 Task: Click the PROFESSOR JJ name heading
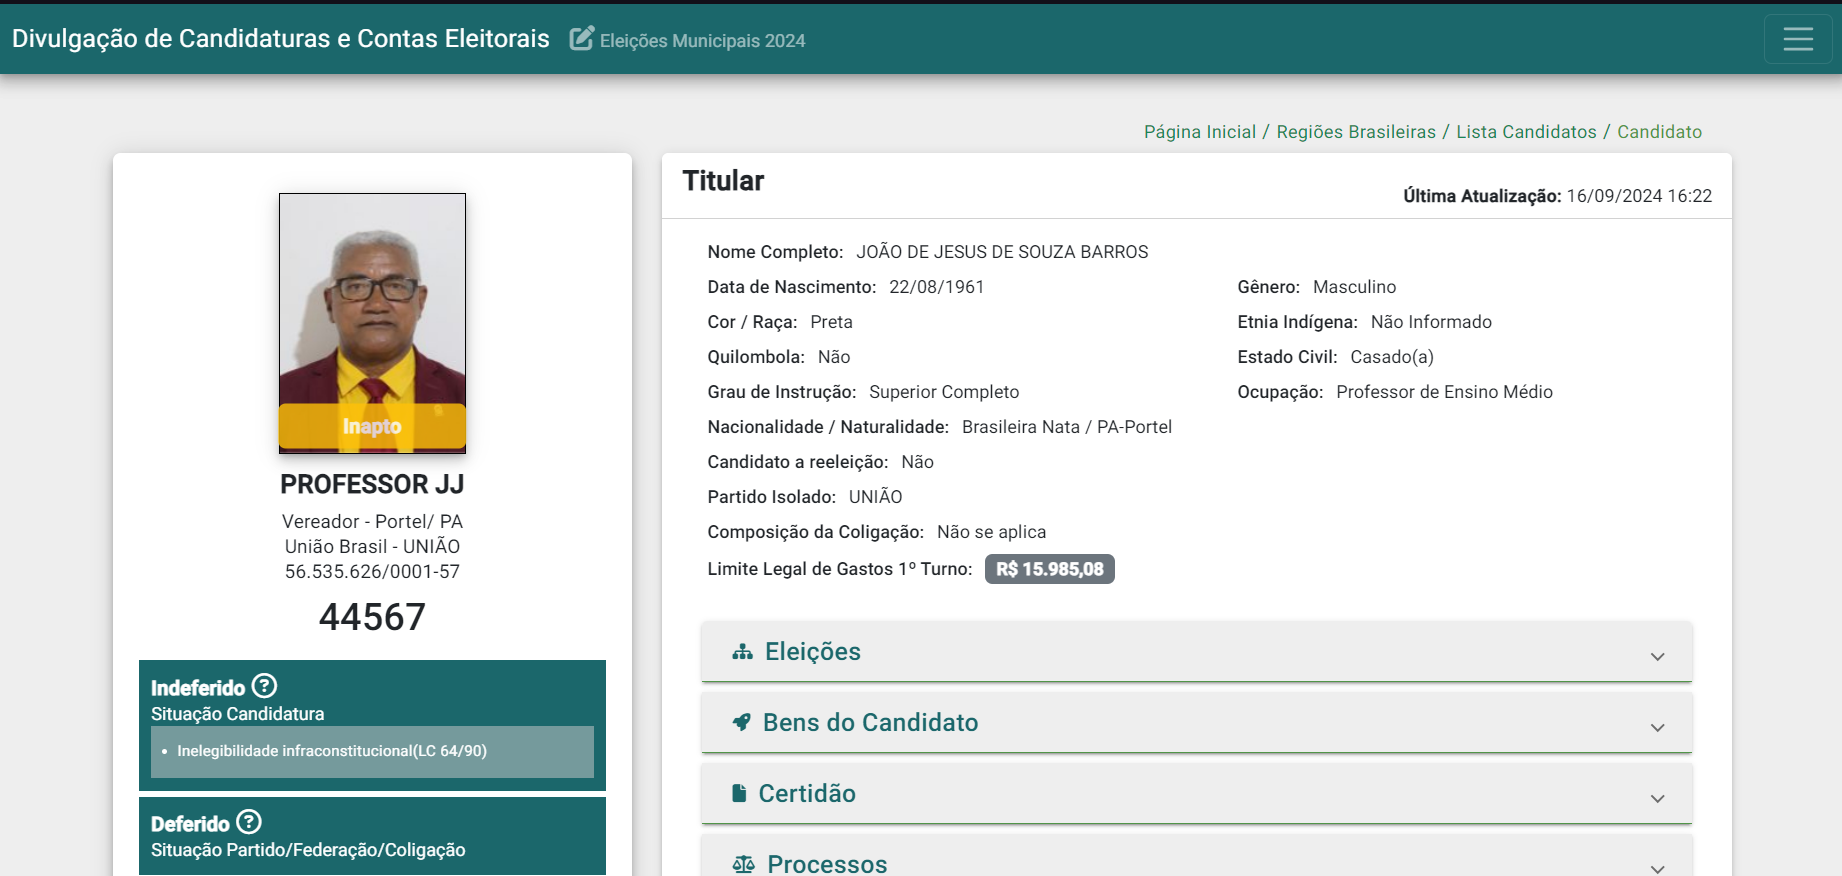(x=372, y=484)
